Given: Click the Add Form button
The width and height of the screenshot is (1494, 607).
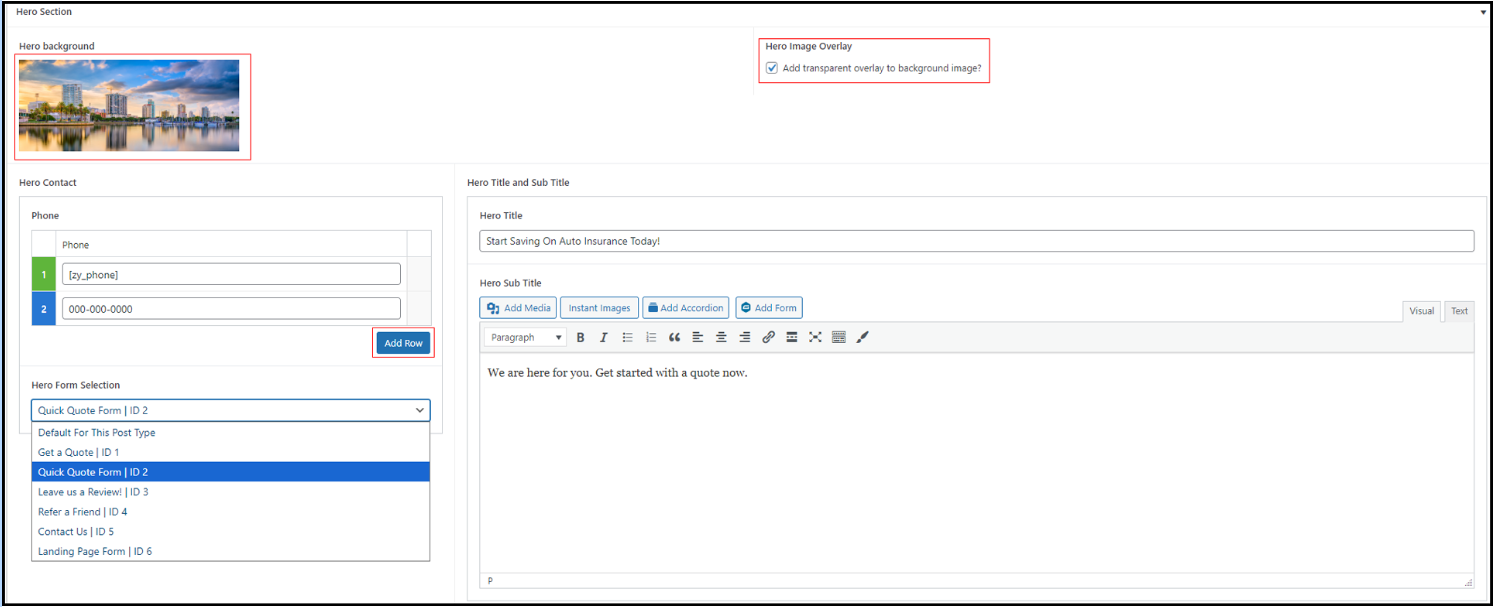Looking at the screenshot, I should (769, 308).
